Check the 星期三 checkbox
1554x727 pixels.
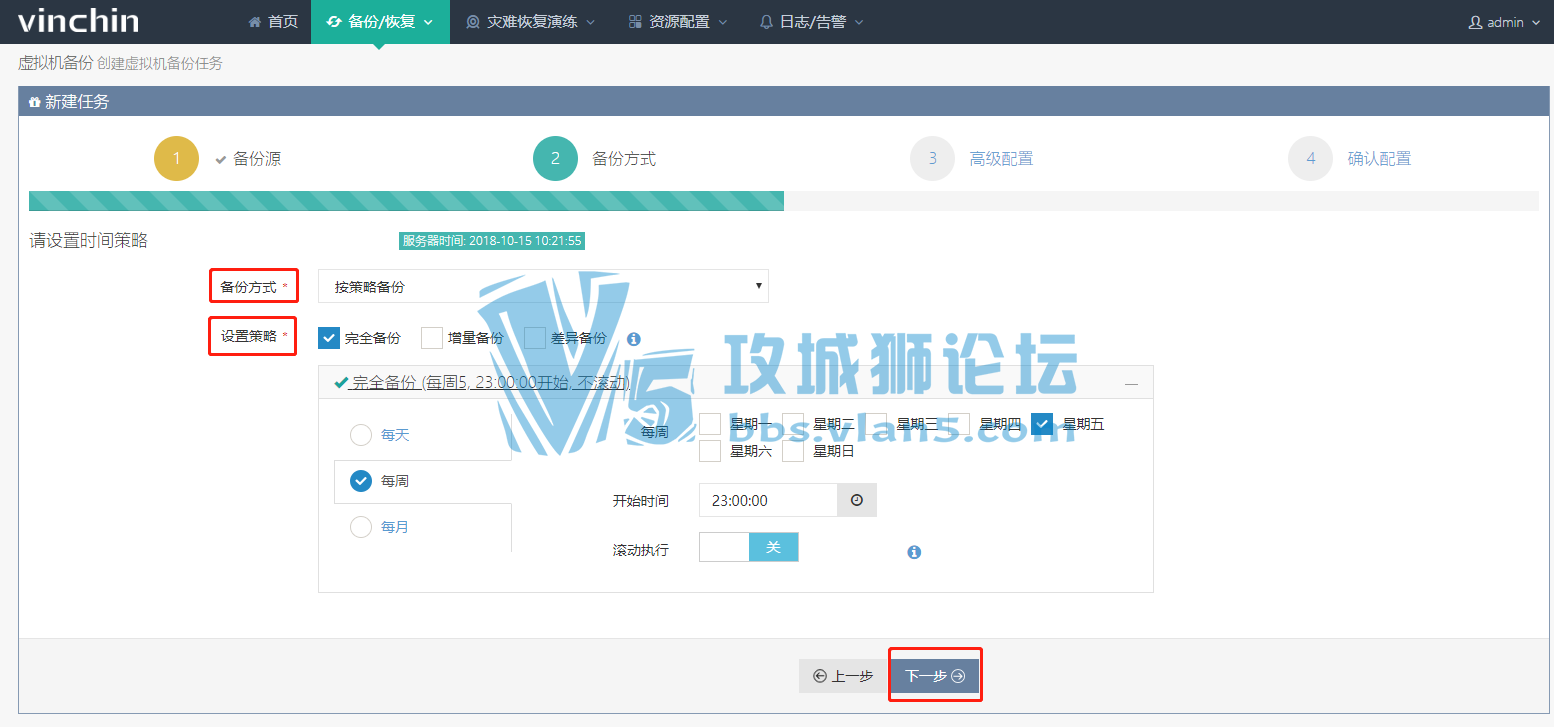pyautogui.click(x=876, y=424)
